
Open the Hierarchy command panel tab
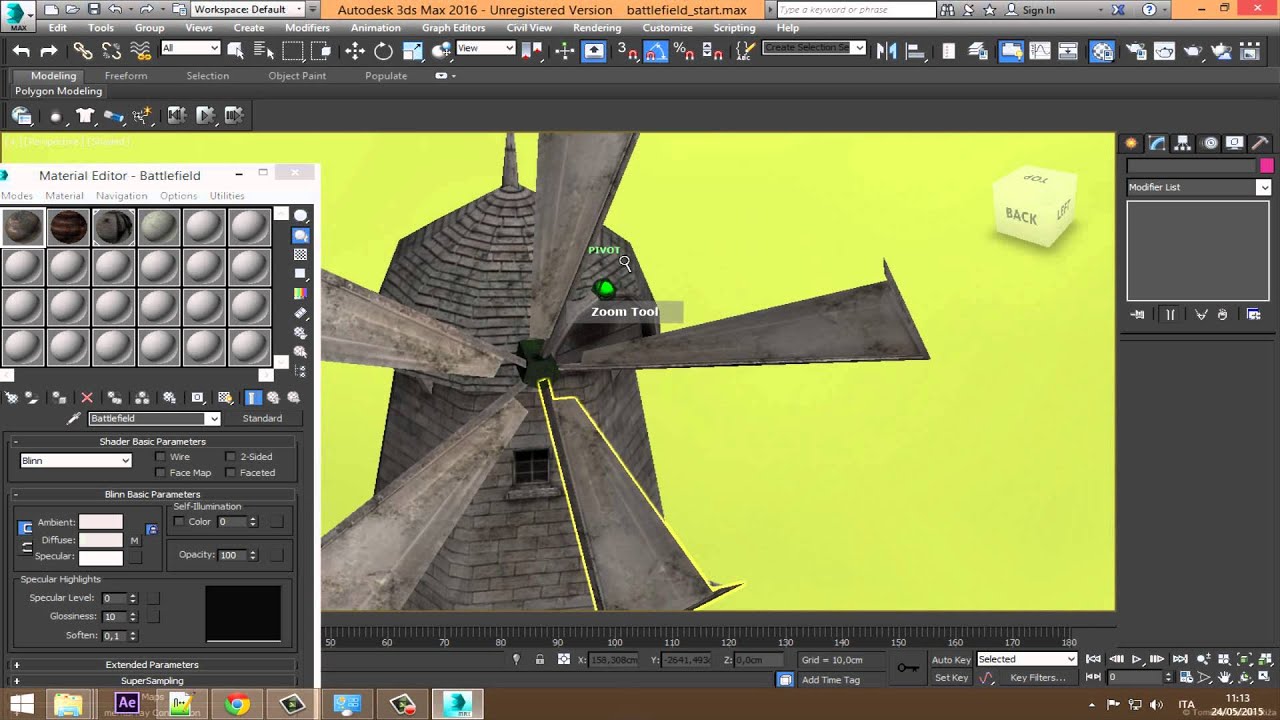tap(1183, 143)
